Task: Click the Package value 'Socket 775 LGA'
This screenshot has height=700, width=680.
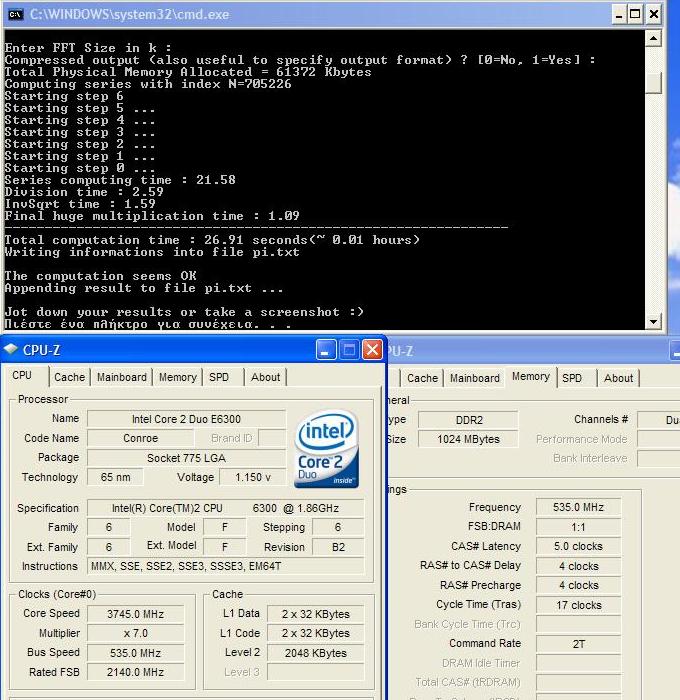Action: point(186,458)
